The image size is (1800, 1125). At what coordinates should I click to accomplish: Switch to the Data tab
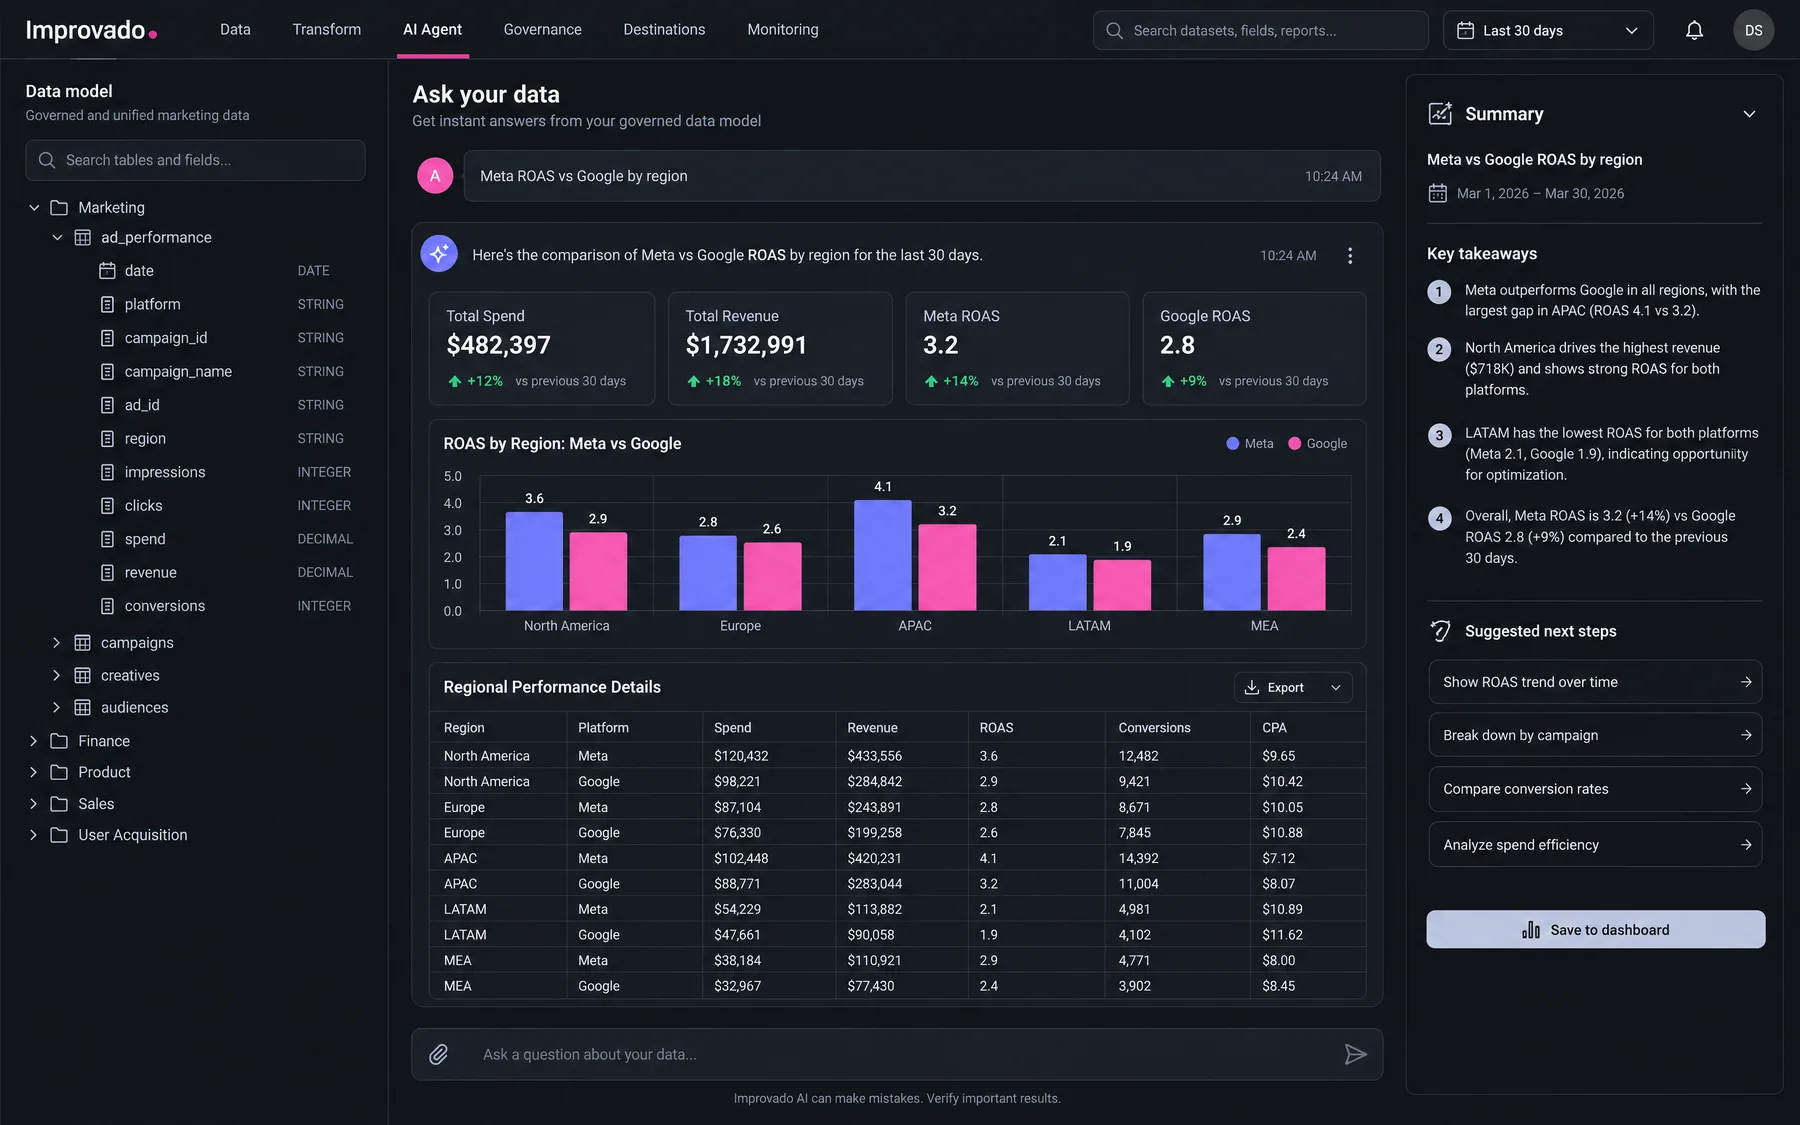point(235,30)
